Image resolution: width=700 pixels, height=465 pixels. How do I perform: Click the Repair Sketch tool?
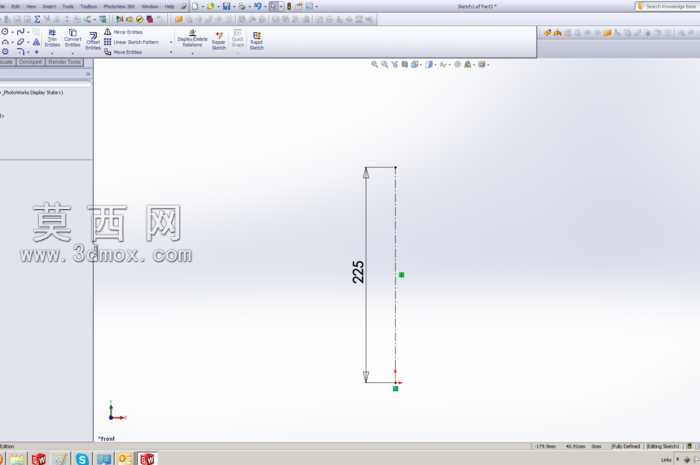coord(219,41)
